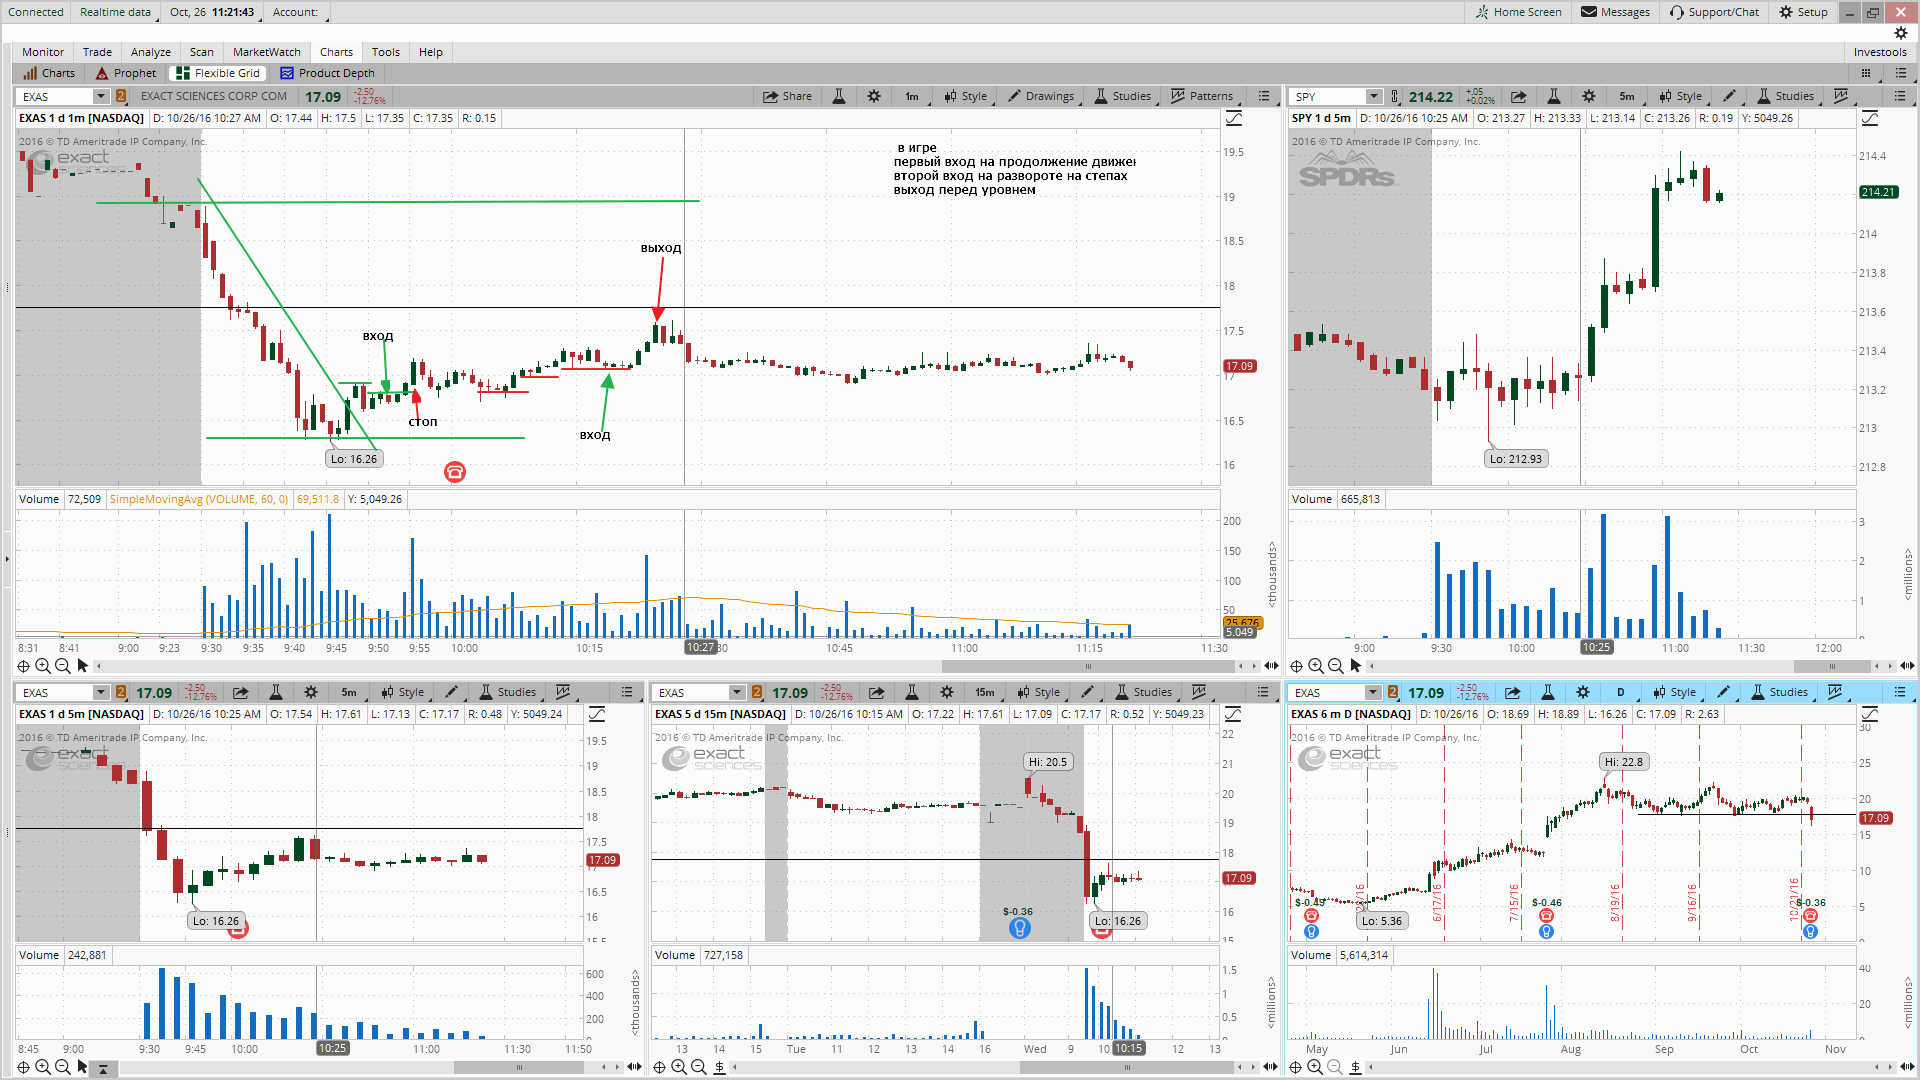Open list menu icon of EXAS 1m chart
This screenshot has width=1920, height=1080.
[x=1264, y=96]
